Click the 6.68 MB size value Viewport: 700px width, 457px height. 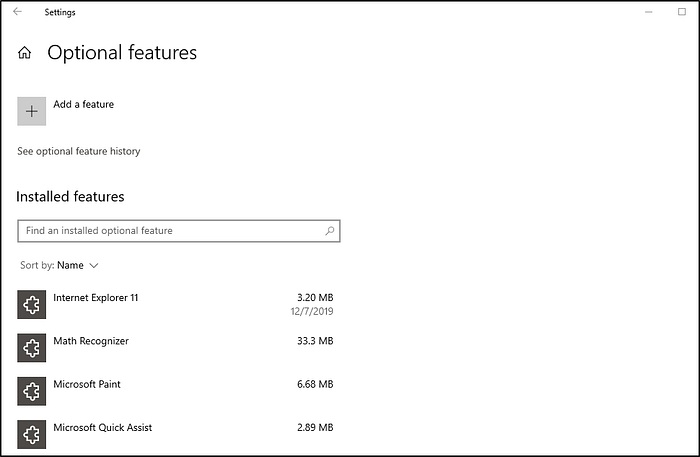point(315,384)
